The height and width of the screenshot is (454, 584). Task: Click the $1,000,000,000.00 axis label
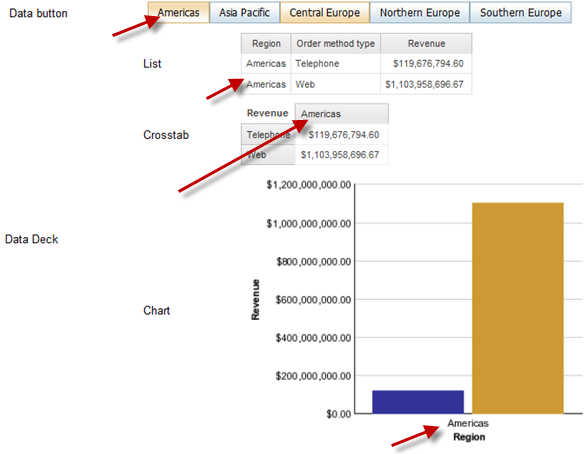pos(309,223)
